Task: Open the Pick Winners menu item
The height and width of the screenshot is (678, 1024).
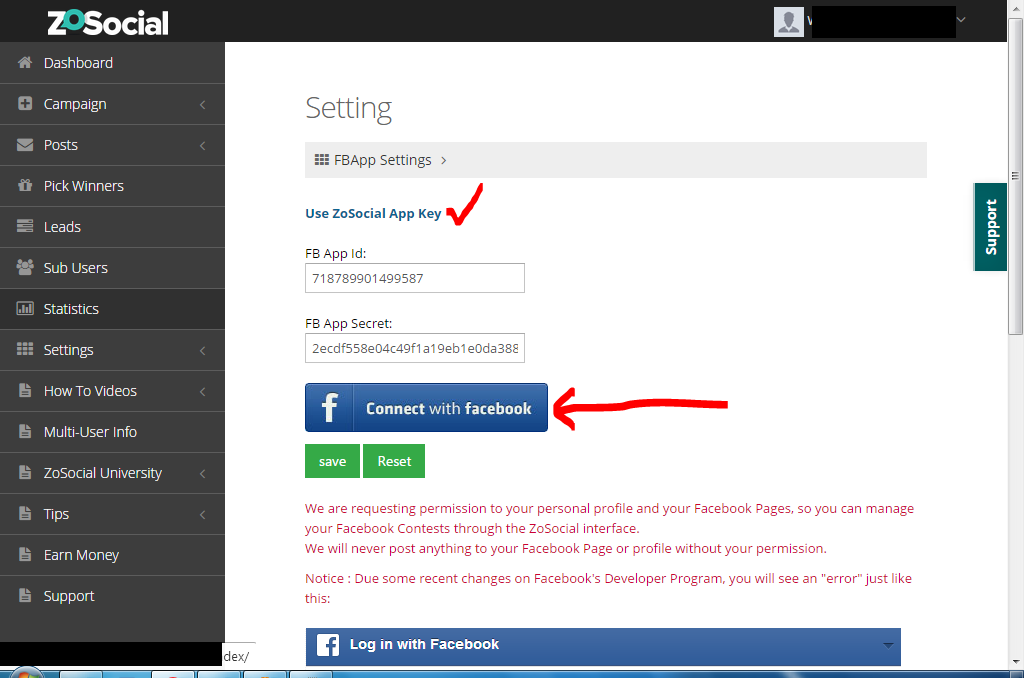Action: [x=112, y=186]
